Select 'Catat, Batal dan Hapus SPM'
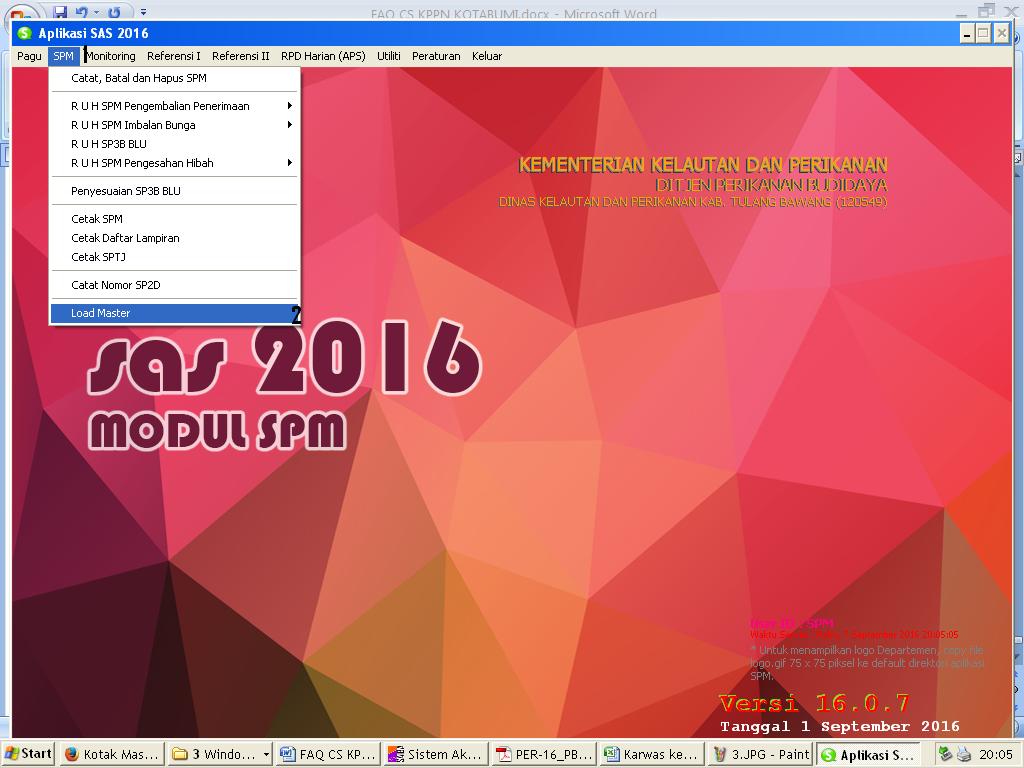The height and width of the screenshot is (768, 1024). point(137,78)
